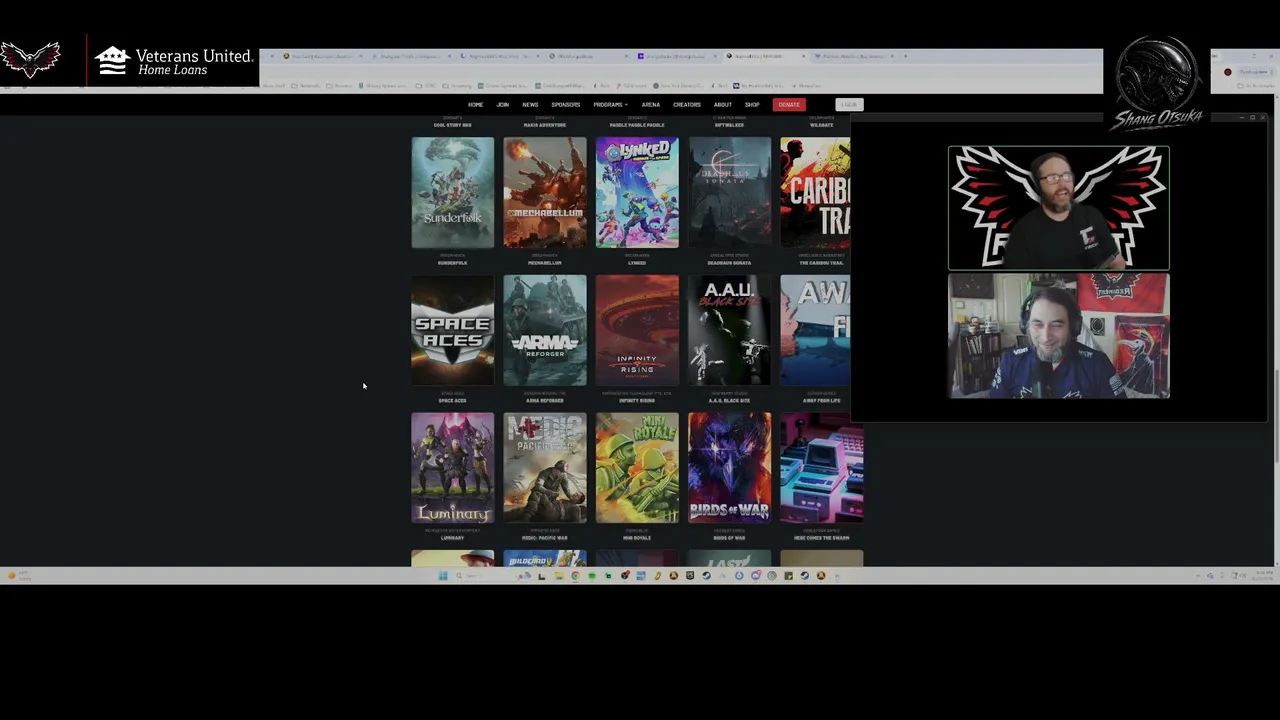Open the SPONSORS nav item

point(565,105)
